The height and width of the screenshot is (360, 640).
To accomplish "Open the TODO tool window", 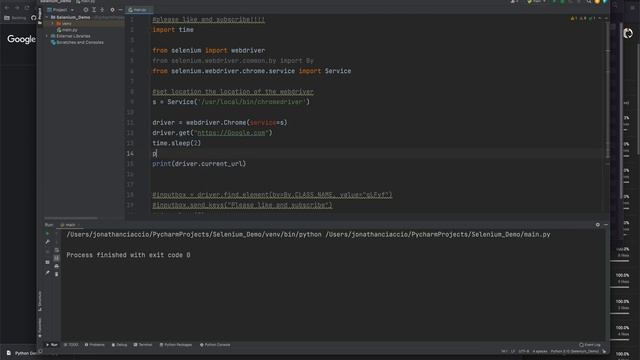I will point(71,345).
